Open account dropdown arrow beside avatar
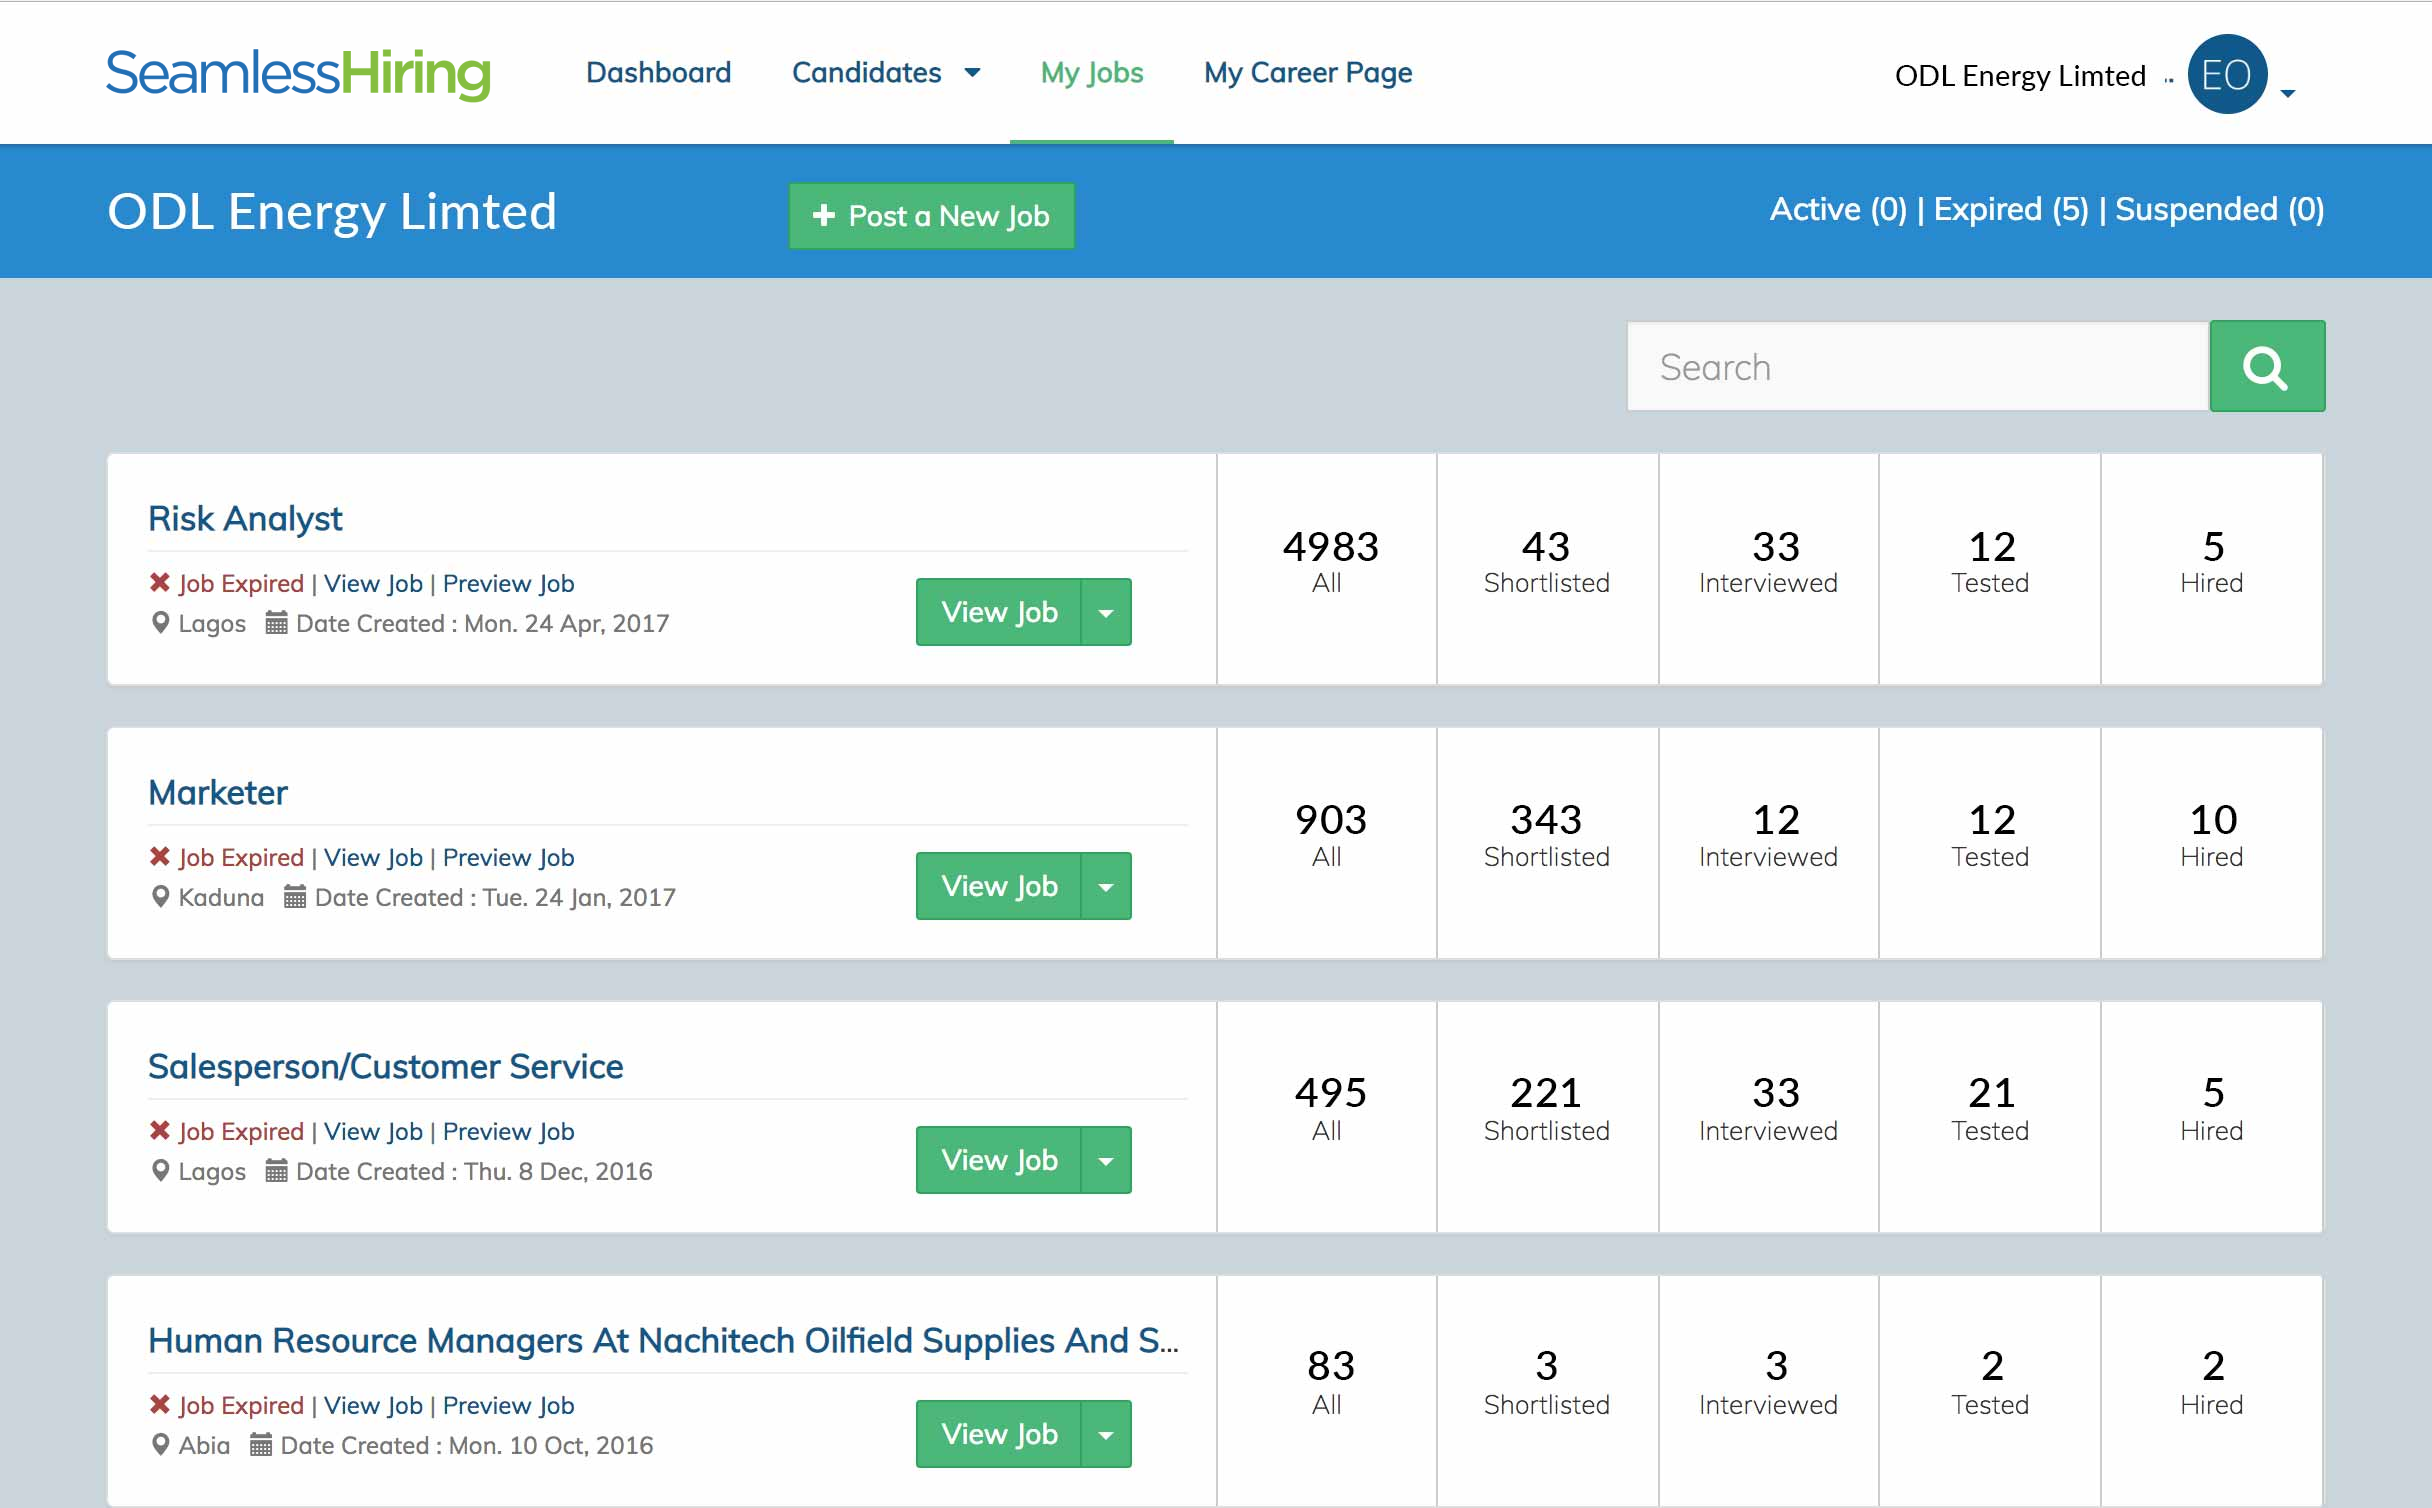The height and width of the screenshot is (1508, 2432). point(2288,93)
